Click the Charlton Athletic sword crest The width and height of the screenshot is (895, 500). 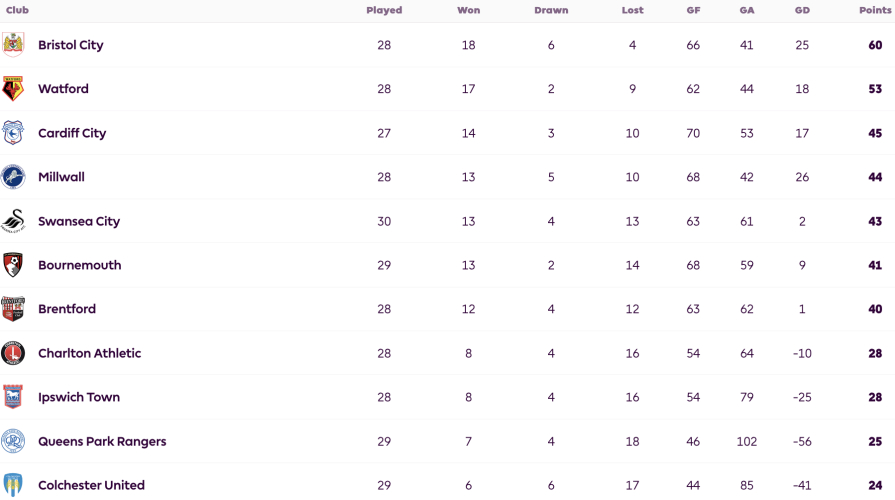(x=13, y=353)
